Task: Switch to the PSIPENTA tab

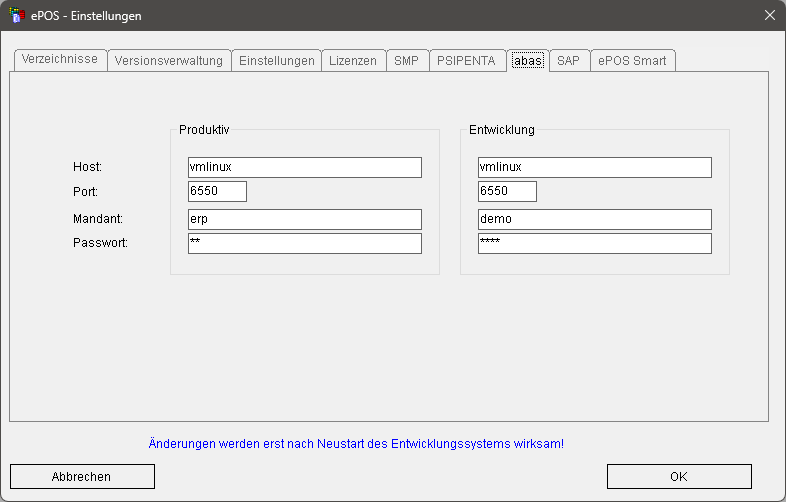Action: [467, 61]
